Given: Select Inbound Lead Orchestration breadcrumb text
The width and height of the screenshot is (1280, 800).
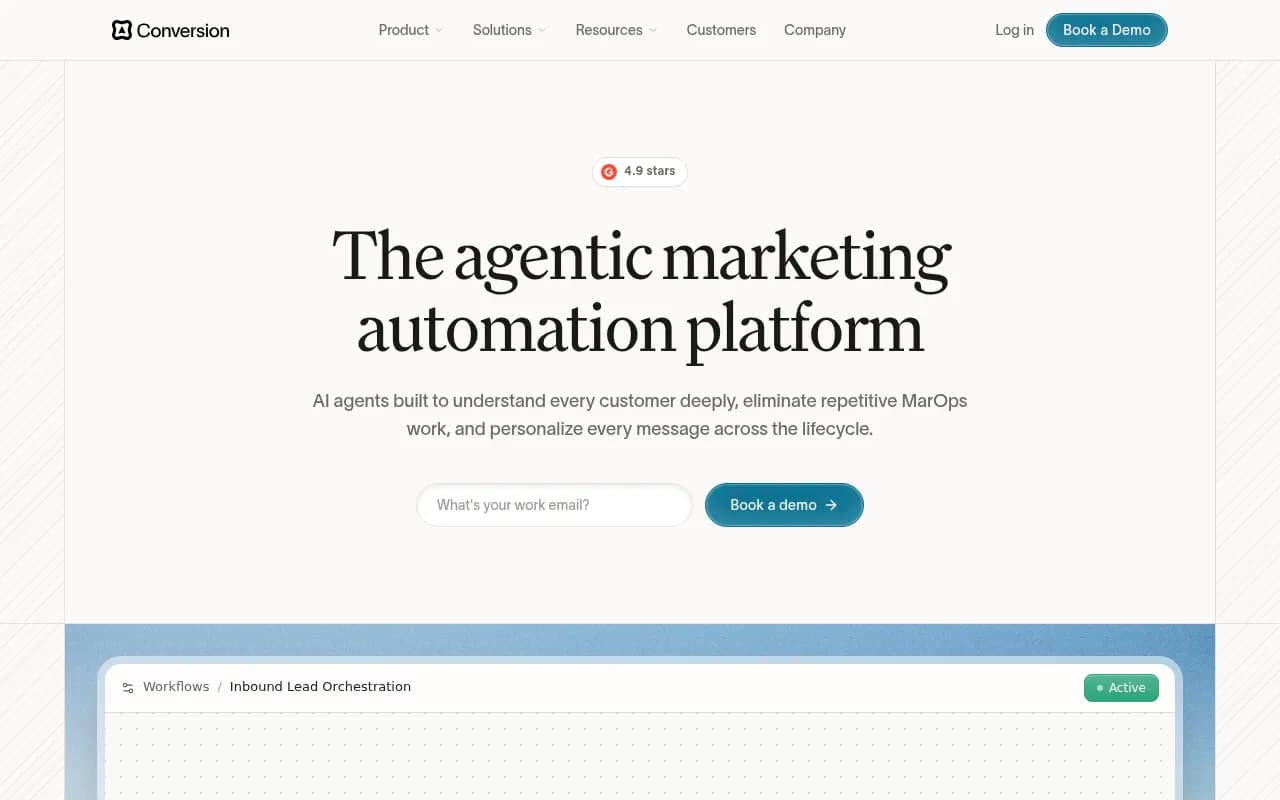Looking at the screenshot, I should coord(320,687).
